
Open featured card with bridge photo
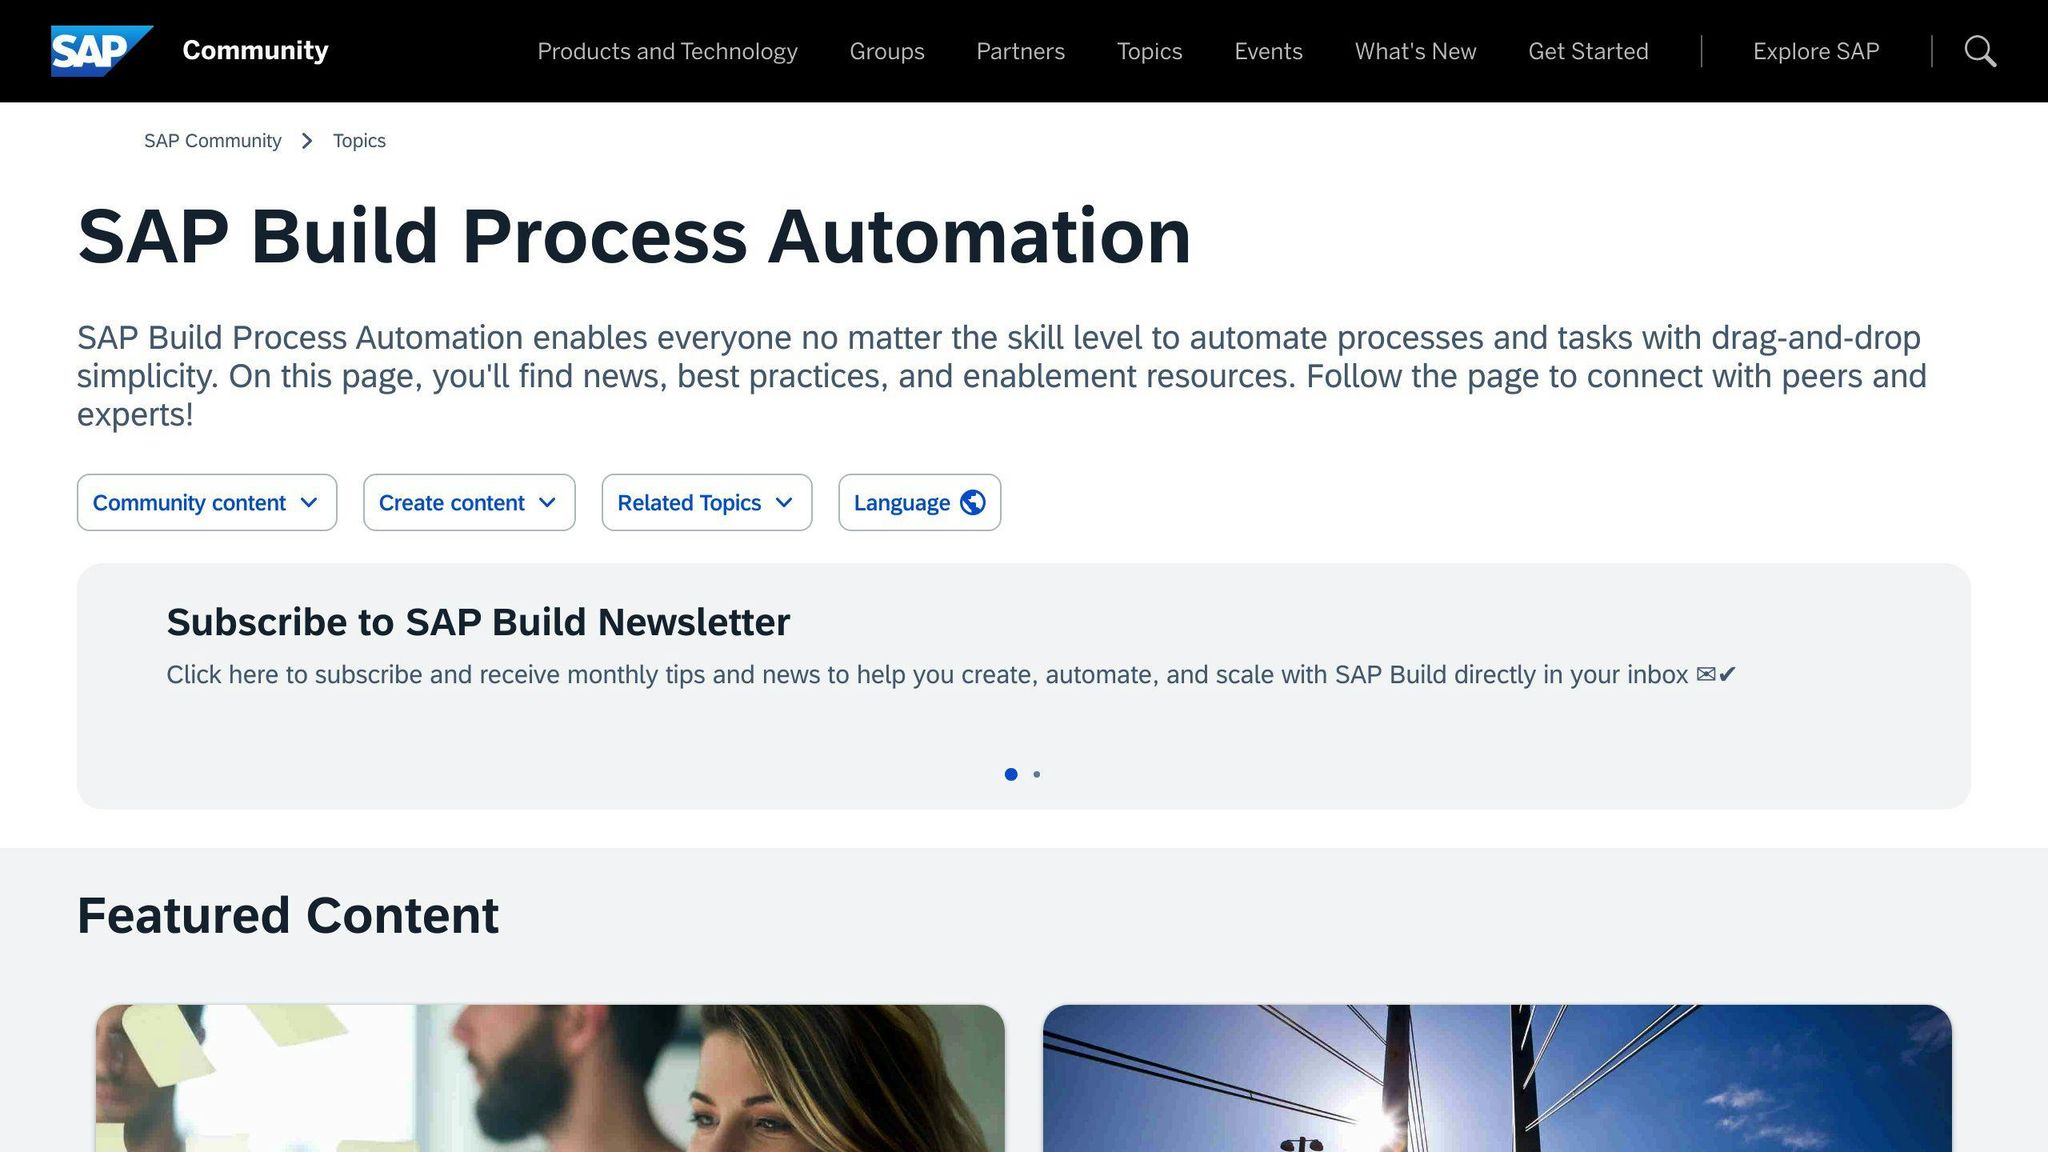click(x=1497, y=1078)
